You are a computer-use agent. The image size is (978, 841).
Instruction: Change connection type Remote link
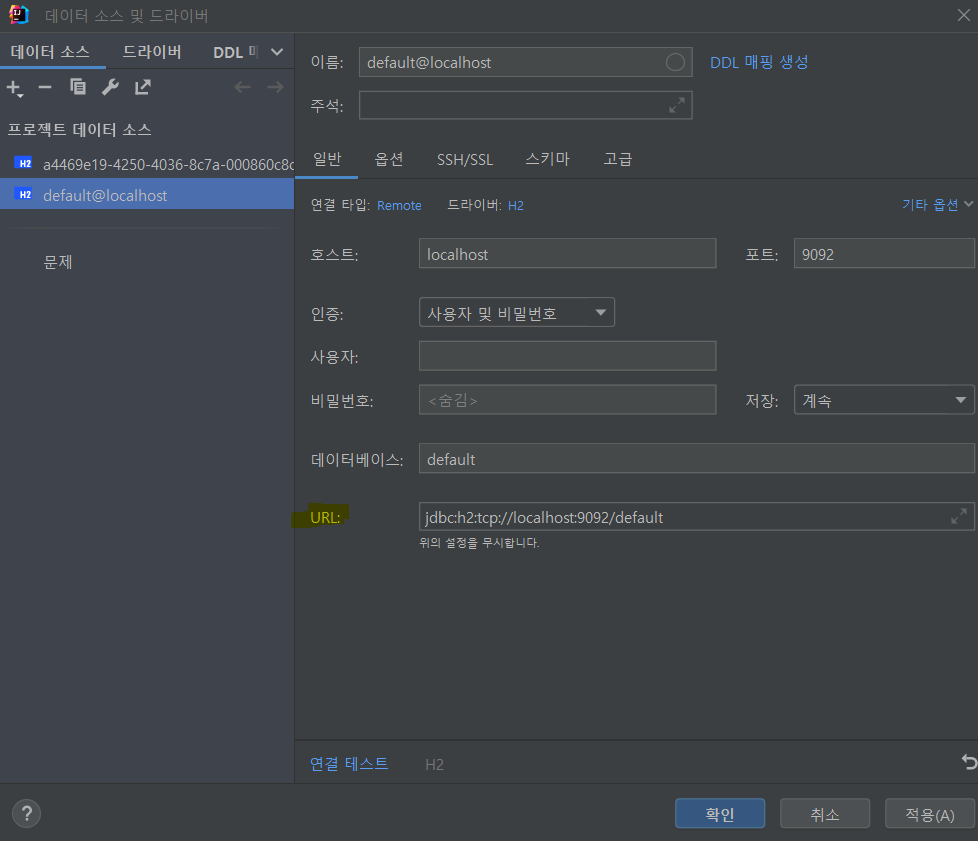[399, 205]
